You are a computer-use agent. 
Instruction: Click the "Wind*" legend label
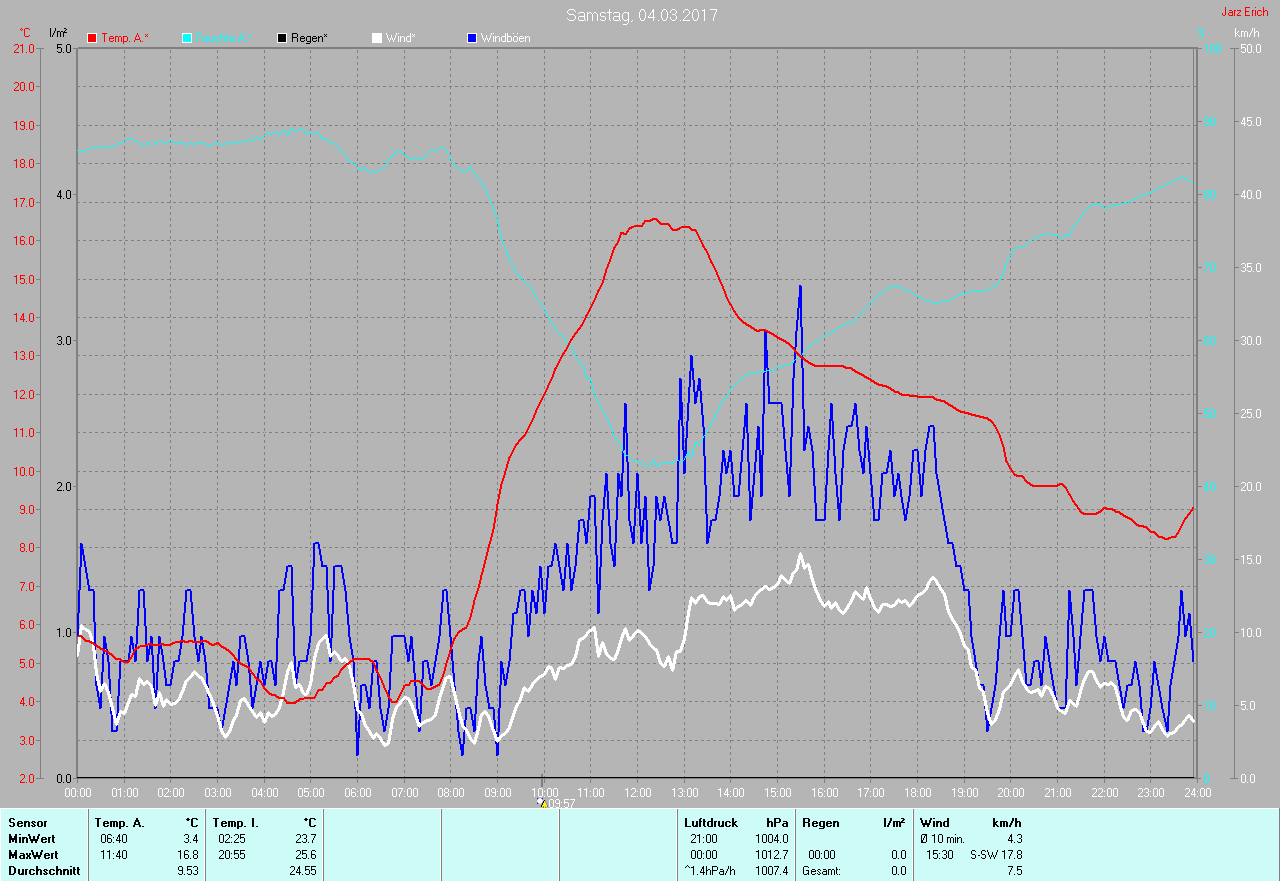(x=400, y=38)
